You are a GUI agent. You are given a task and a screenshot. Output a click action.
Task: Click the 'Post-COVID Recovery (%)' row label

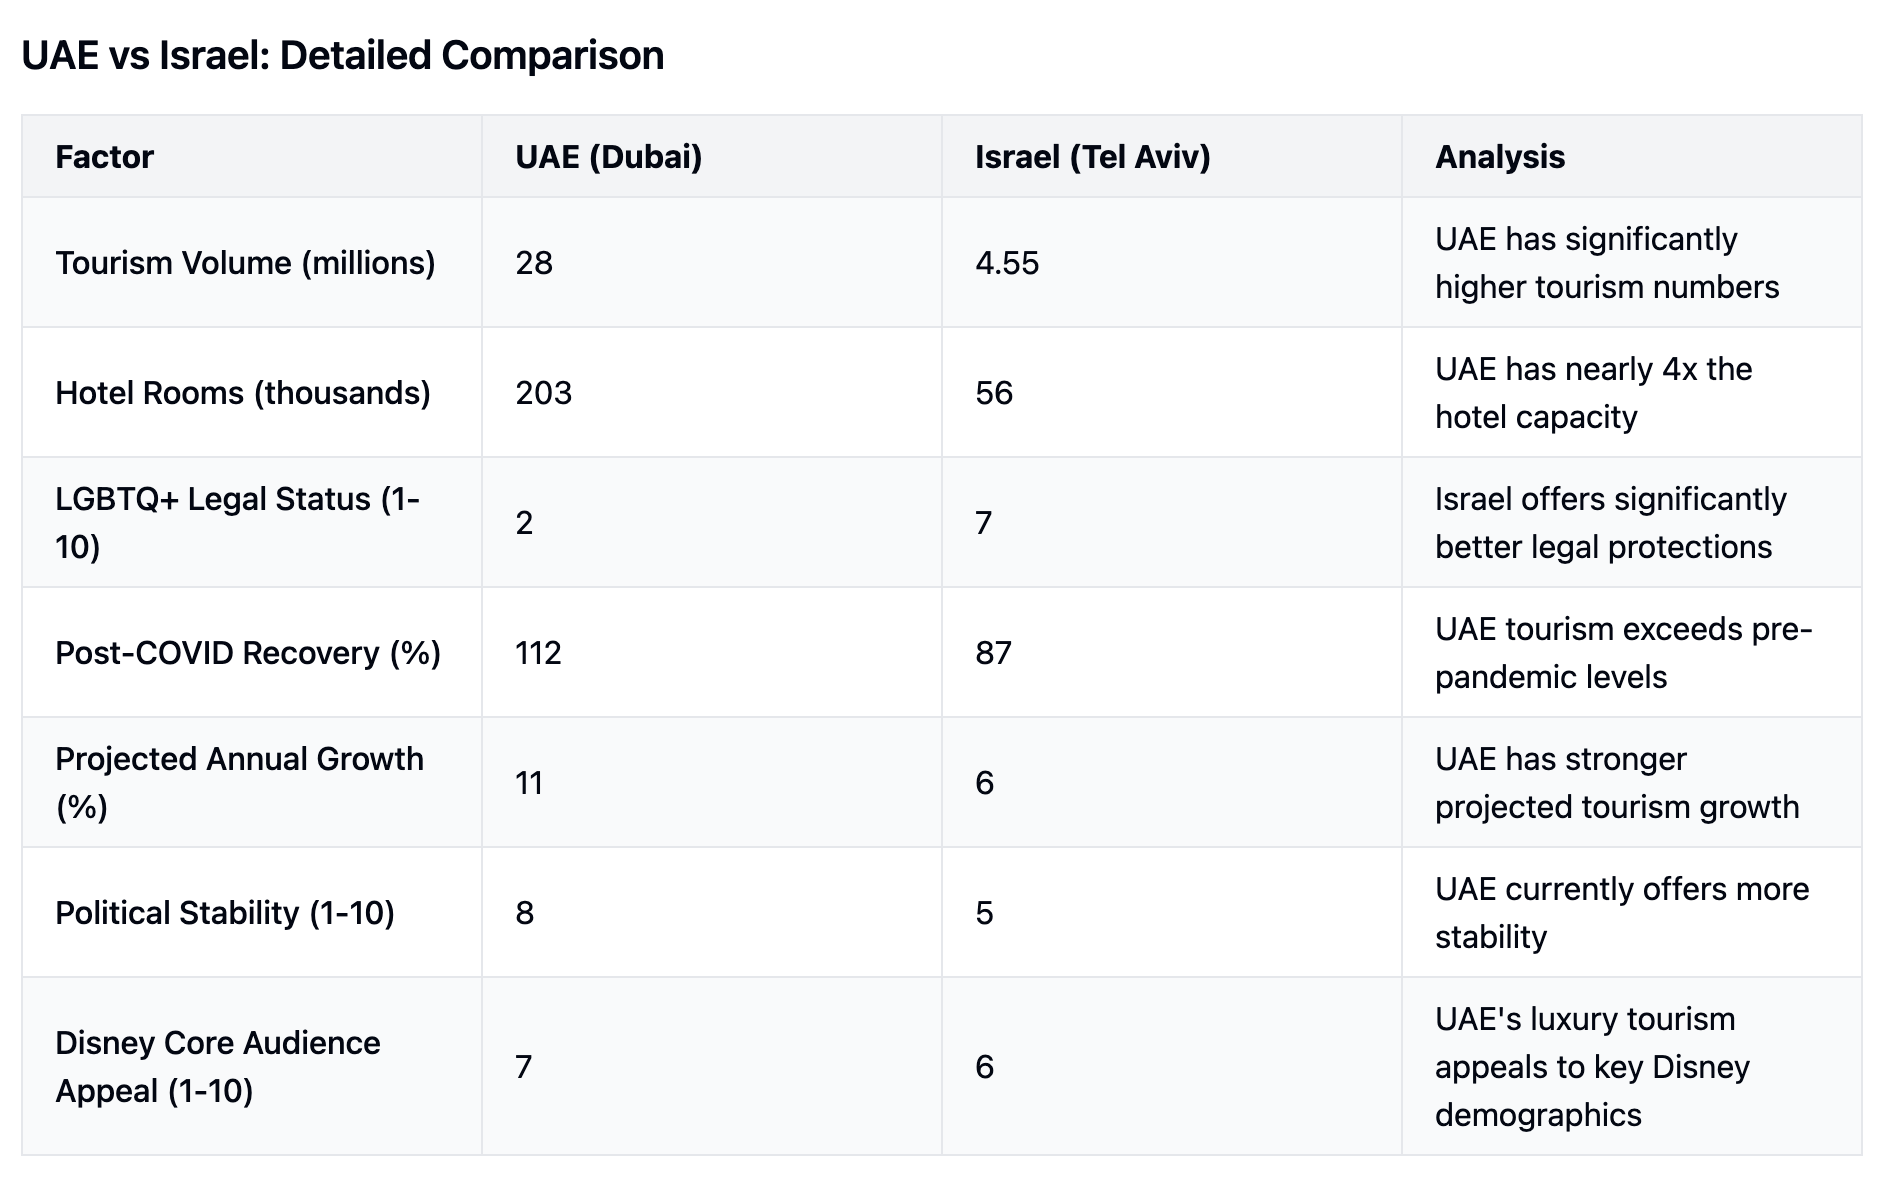tap(248, 653)
